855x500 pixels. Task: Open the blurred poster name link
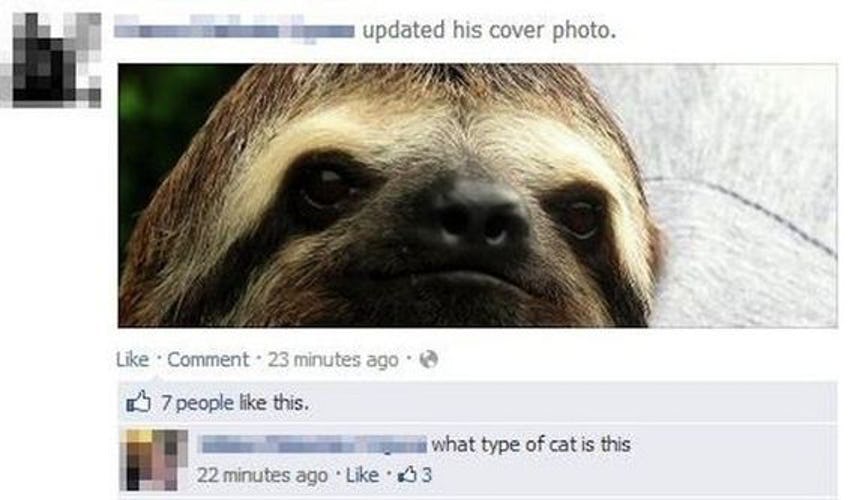click(x=234, y=28)
